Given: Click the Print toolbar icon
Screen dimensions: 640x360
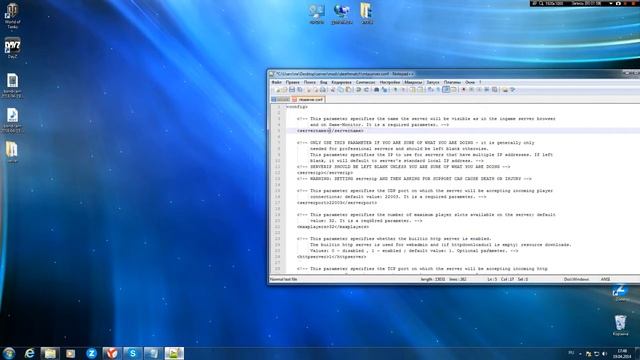Looking at the screenshot, I should pyautogui.click(x=322, y=89).
